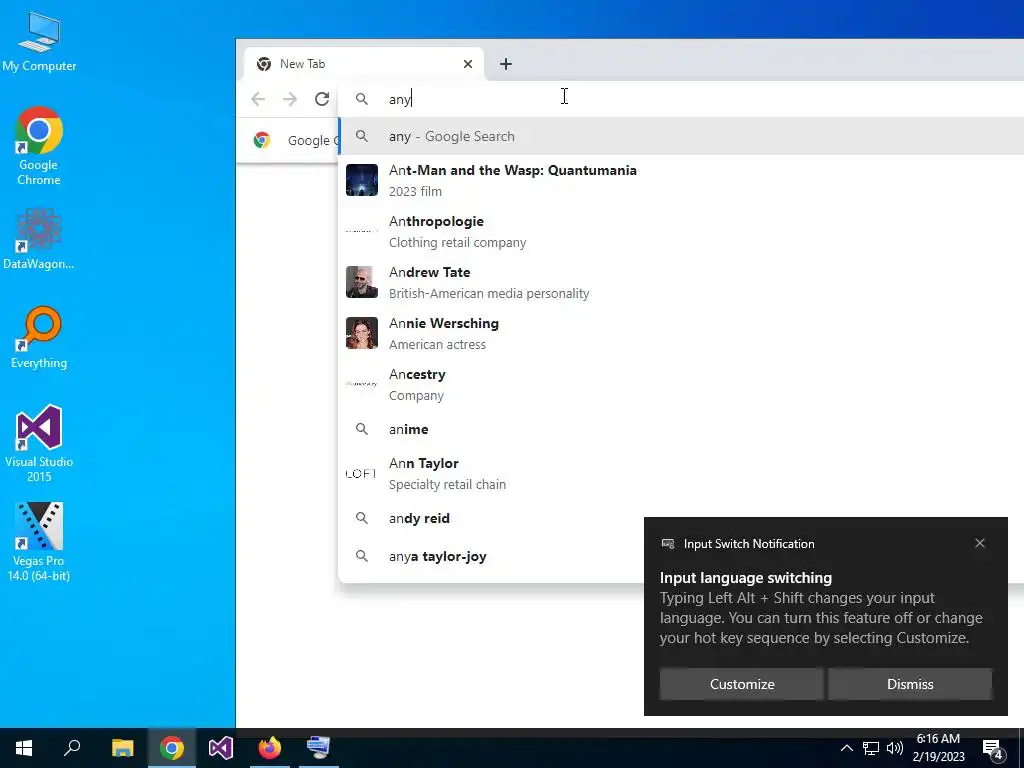Reload the page with refresh icon
This screenshot has width=1024, height=768.
coord(322,99)
